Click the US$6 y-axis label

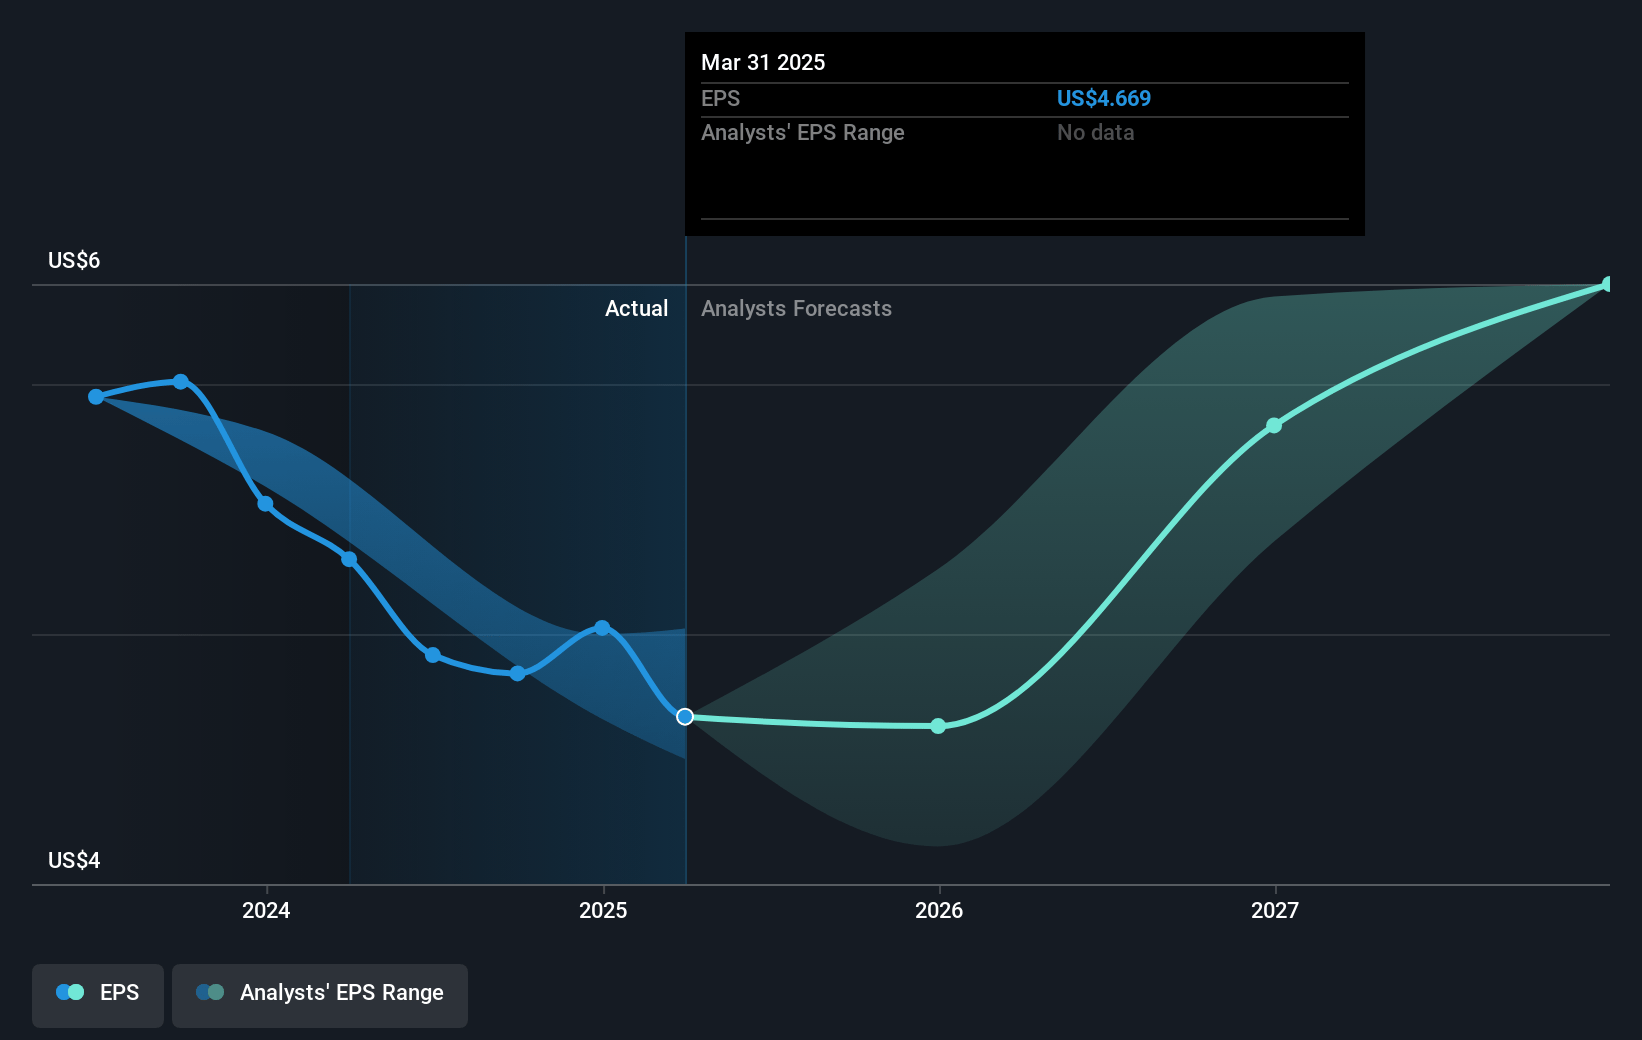[x=74, y=260]
